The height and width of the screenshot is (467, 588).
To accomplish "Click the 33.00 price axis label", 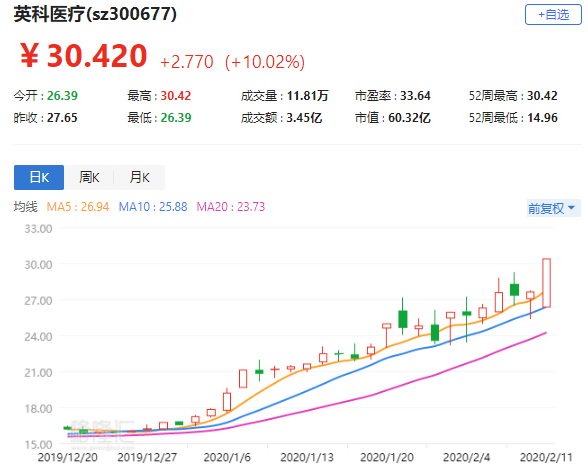I will click(x=38, y=229).
